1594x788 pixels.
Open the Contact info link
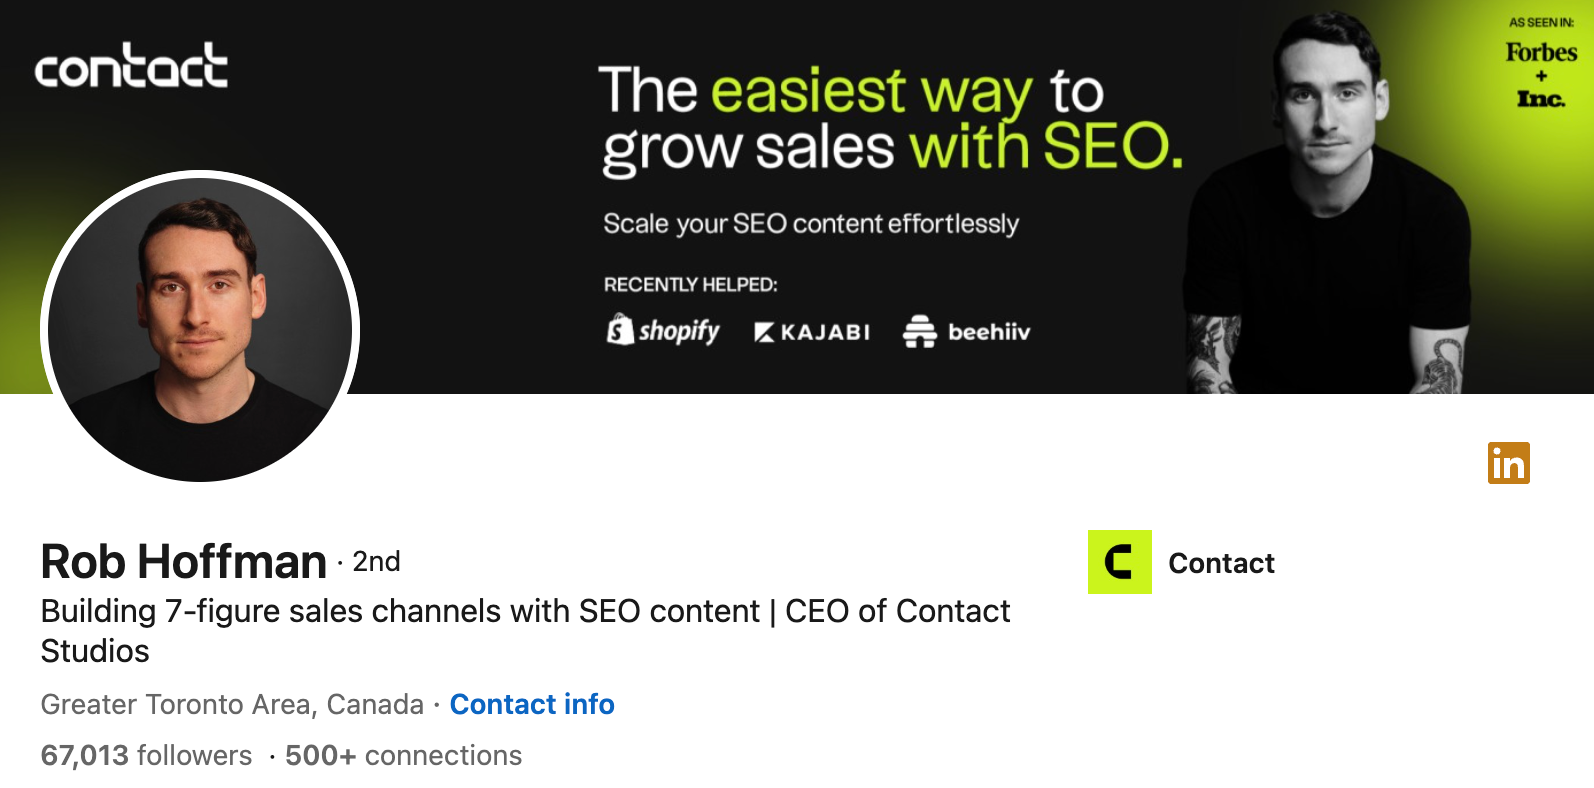click(532, 704)
